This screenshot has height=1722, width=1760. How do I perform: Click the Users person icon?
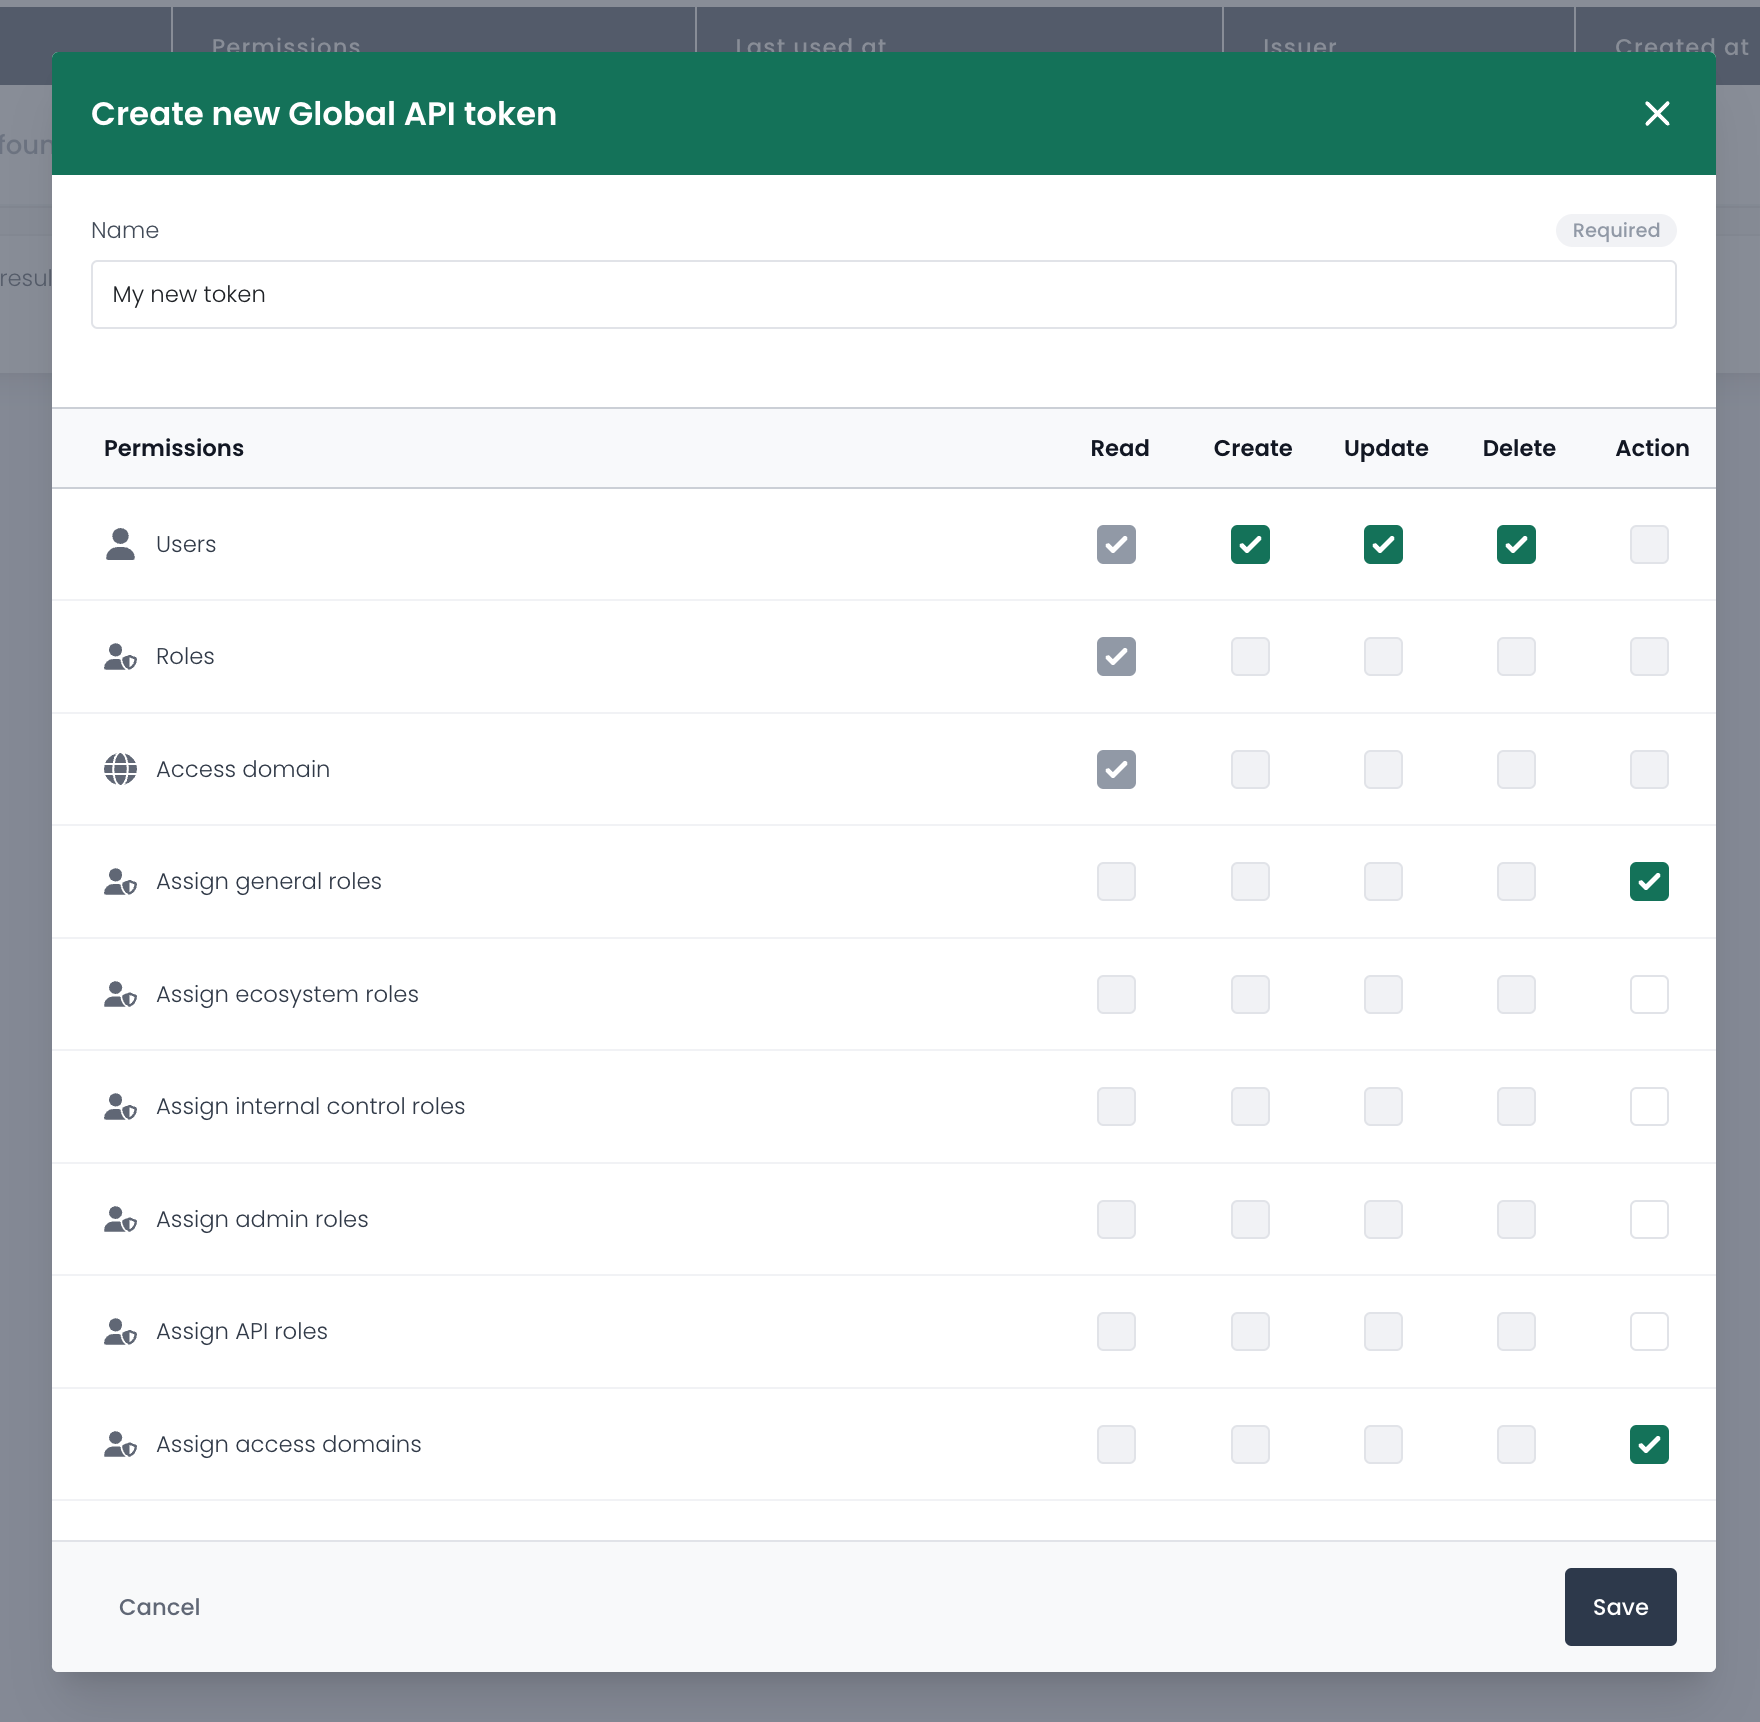120,544
